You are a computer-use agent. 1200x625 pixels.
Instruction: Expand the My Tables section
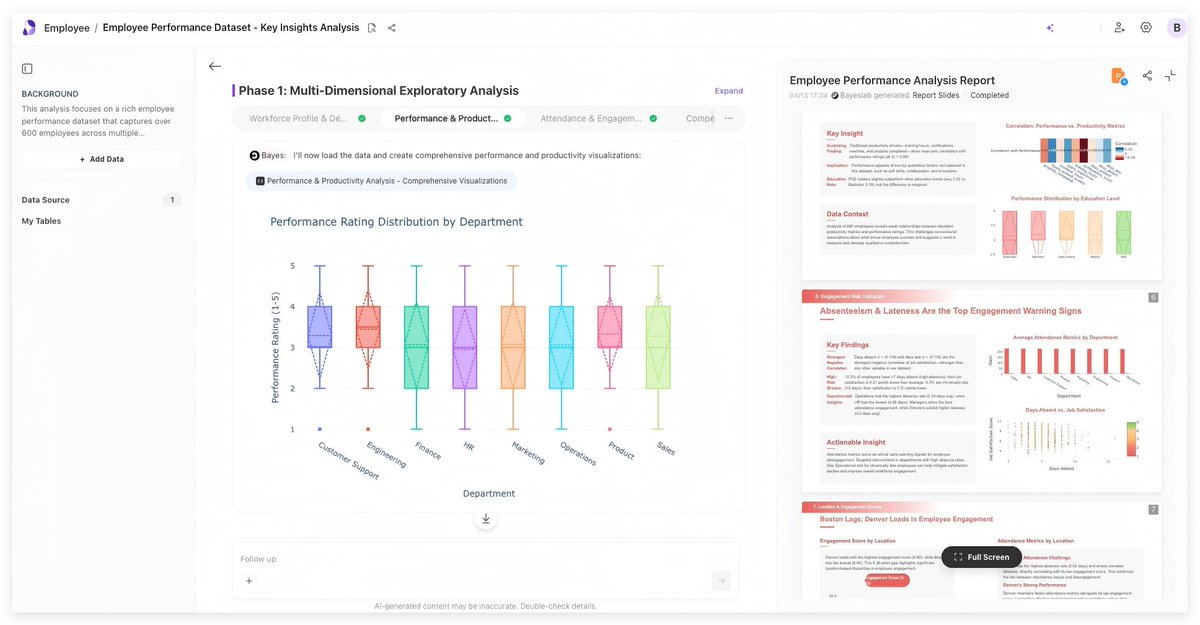coord(41,221)
